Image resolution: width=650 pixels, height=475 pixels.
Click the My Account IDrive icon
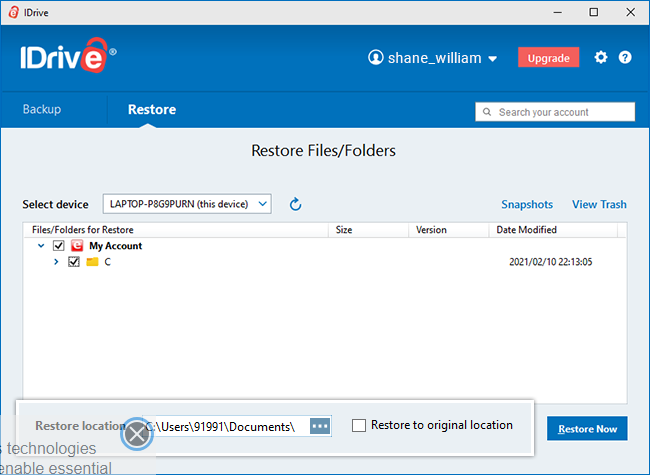click(77, 245)
